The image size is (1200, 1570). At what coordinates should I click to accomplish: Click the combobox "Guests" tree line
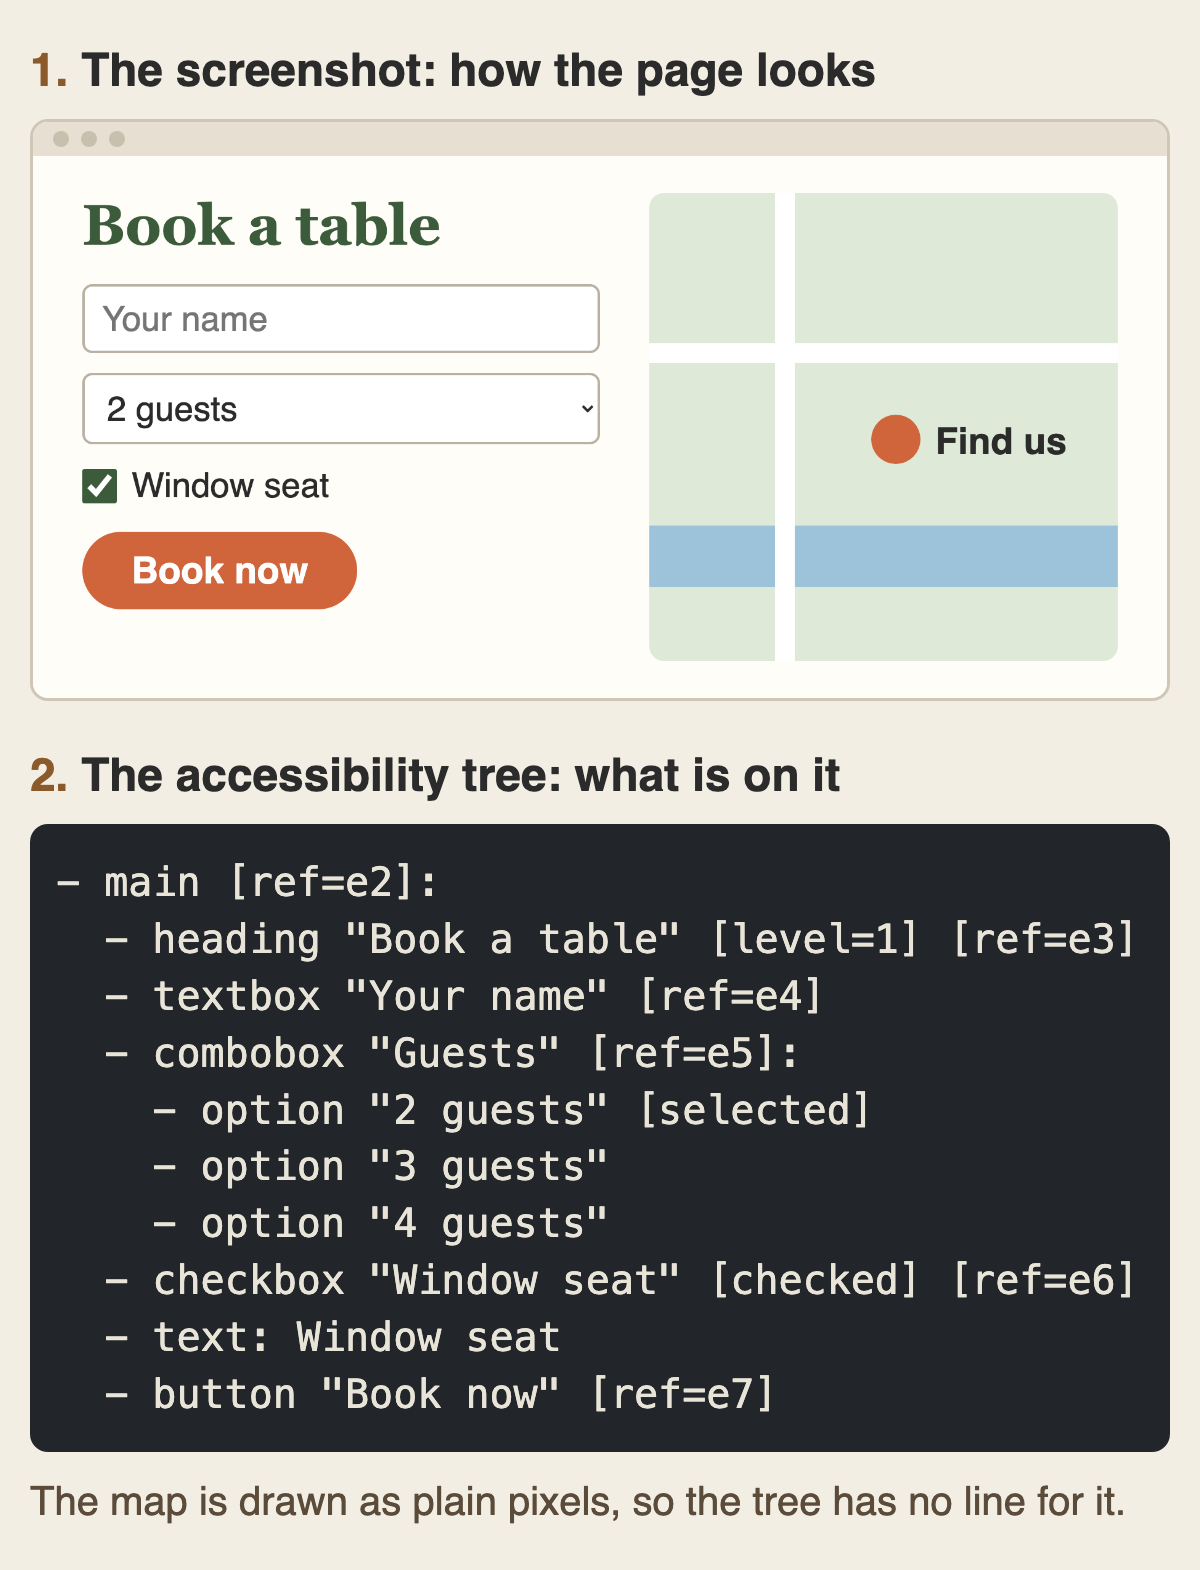click(451, 1054)
